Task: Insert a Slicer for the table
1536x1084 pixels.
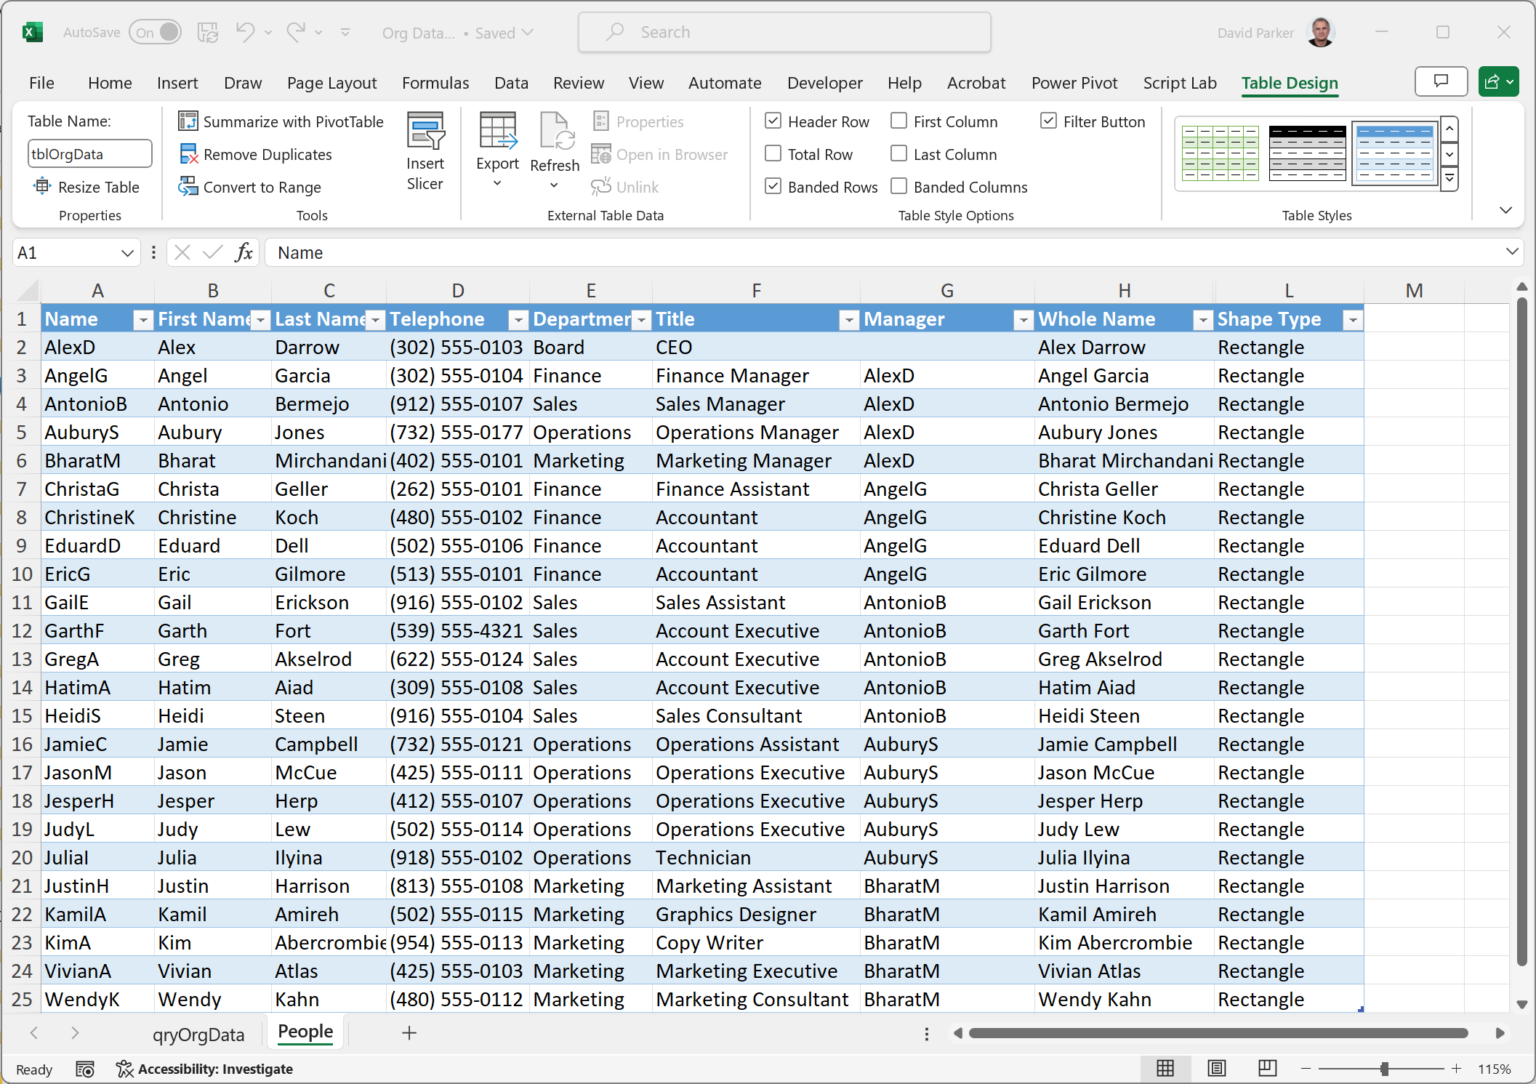Action: pos(425,148)
